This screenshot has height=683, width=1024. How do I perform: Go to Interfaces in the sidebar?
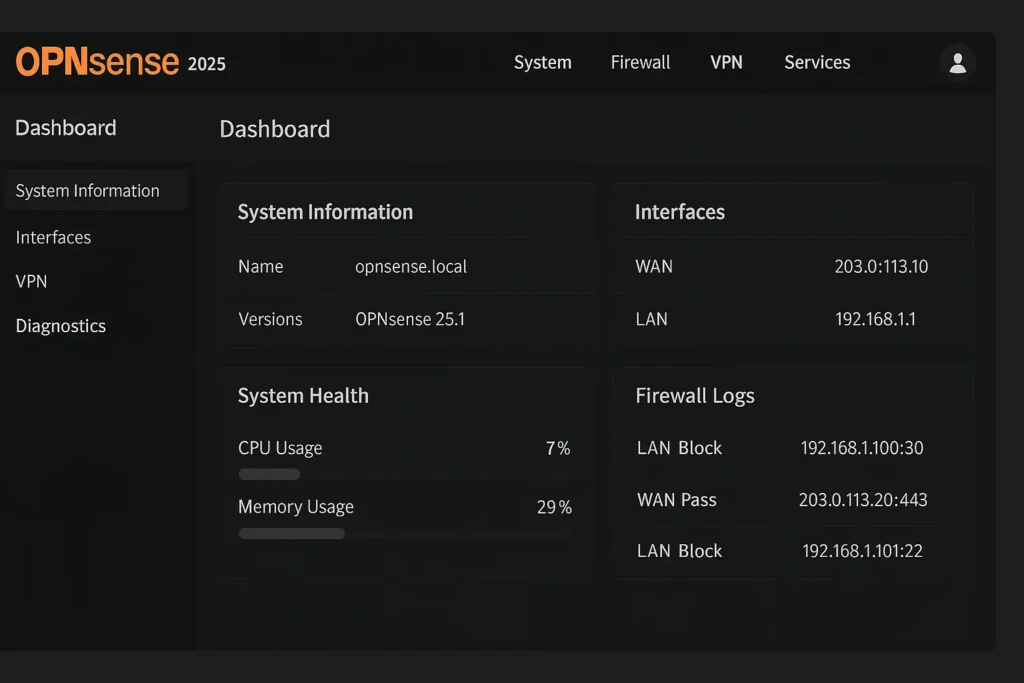53,237
